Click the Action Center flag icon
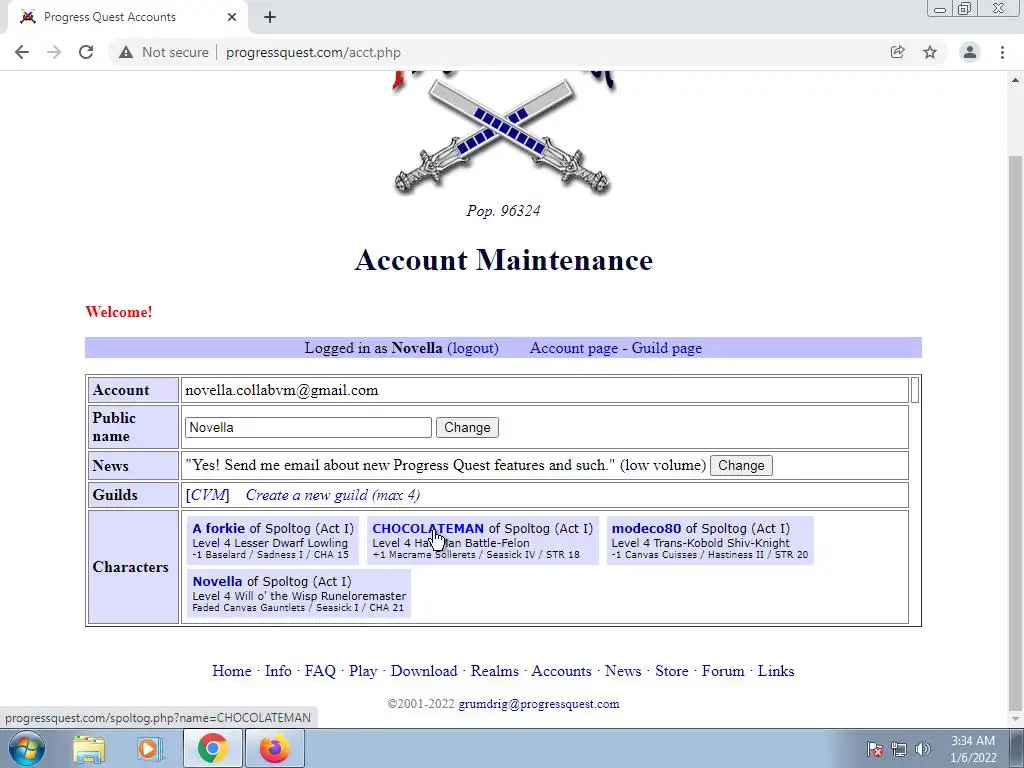 pos(875,749)
